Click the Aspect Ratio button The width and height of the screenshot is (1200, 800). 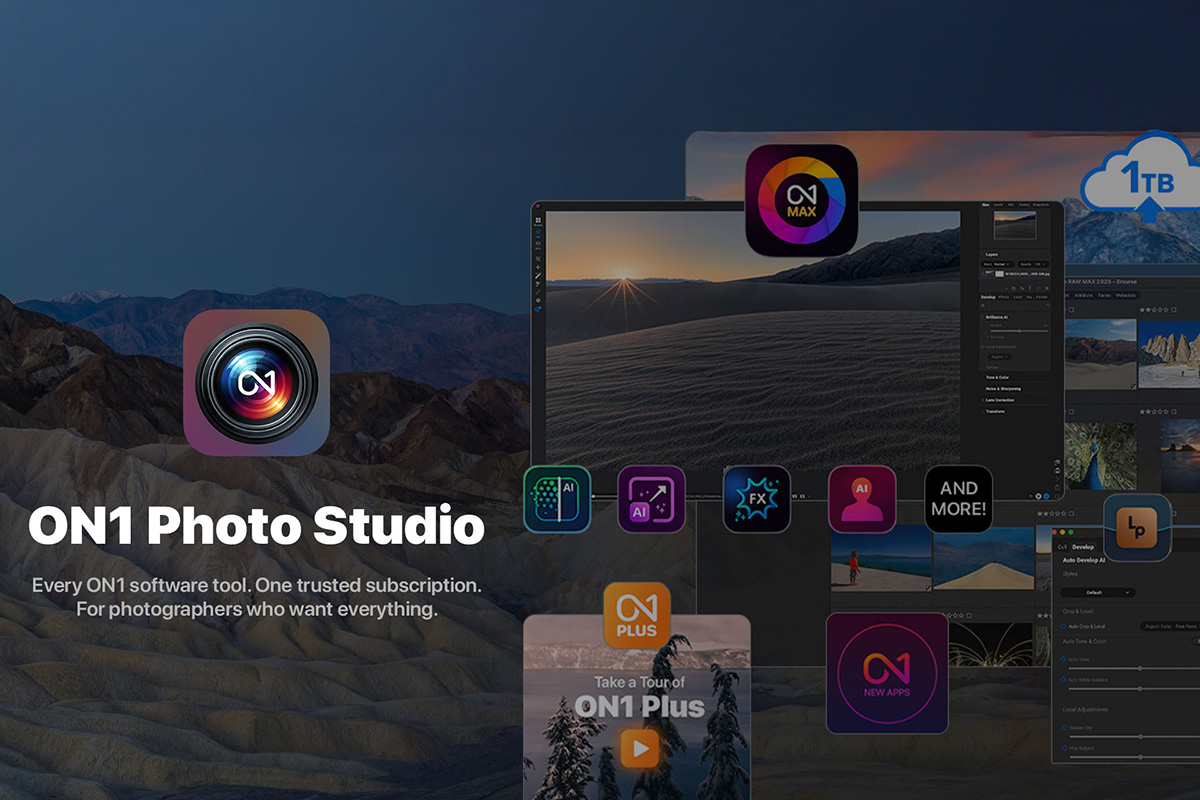pyautogui.click(x=1158, y=625)
